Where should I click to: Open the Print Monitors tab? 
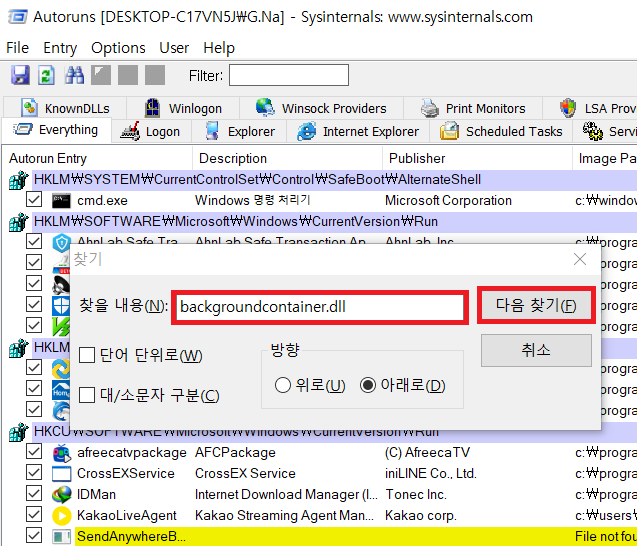click(473, 108)
